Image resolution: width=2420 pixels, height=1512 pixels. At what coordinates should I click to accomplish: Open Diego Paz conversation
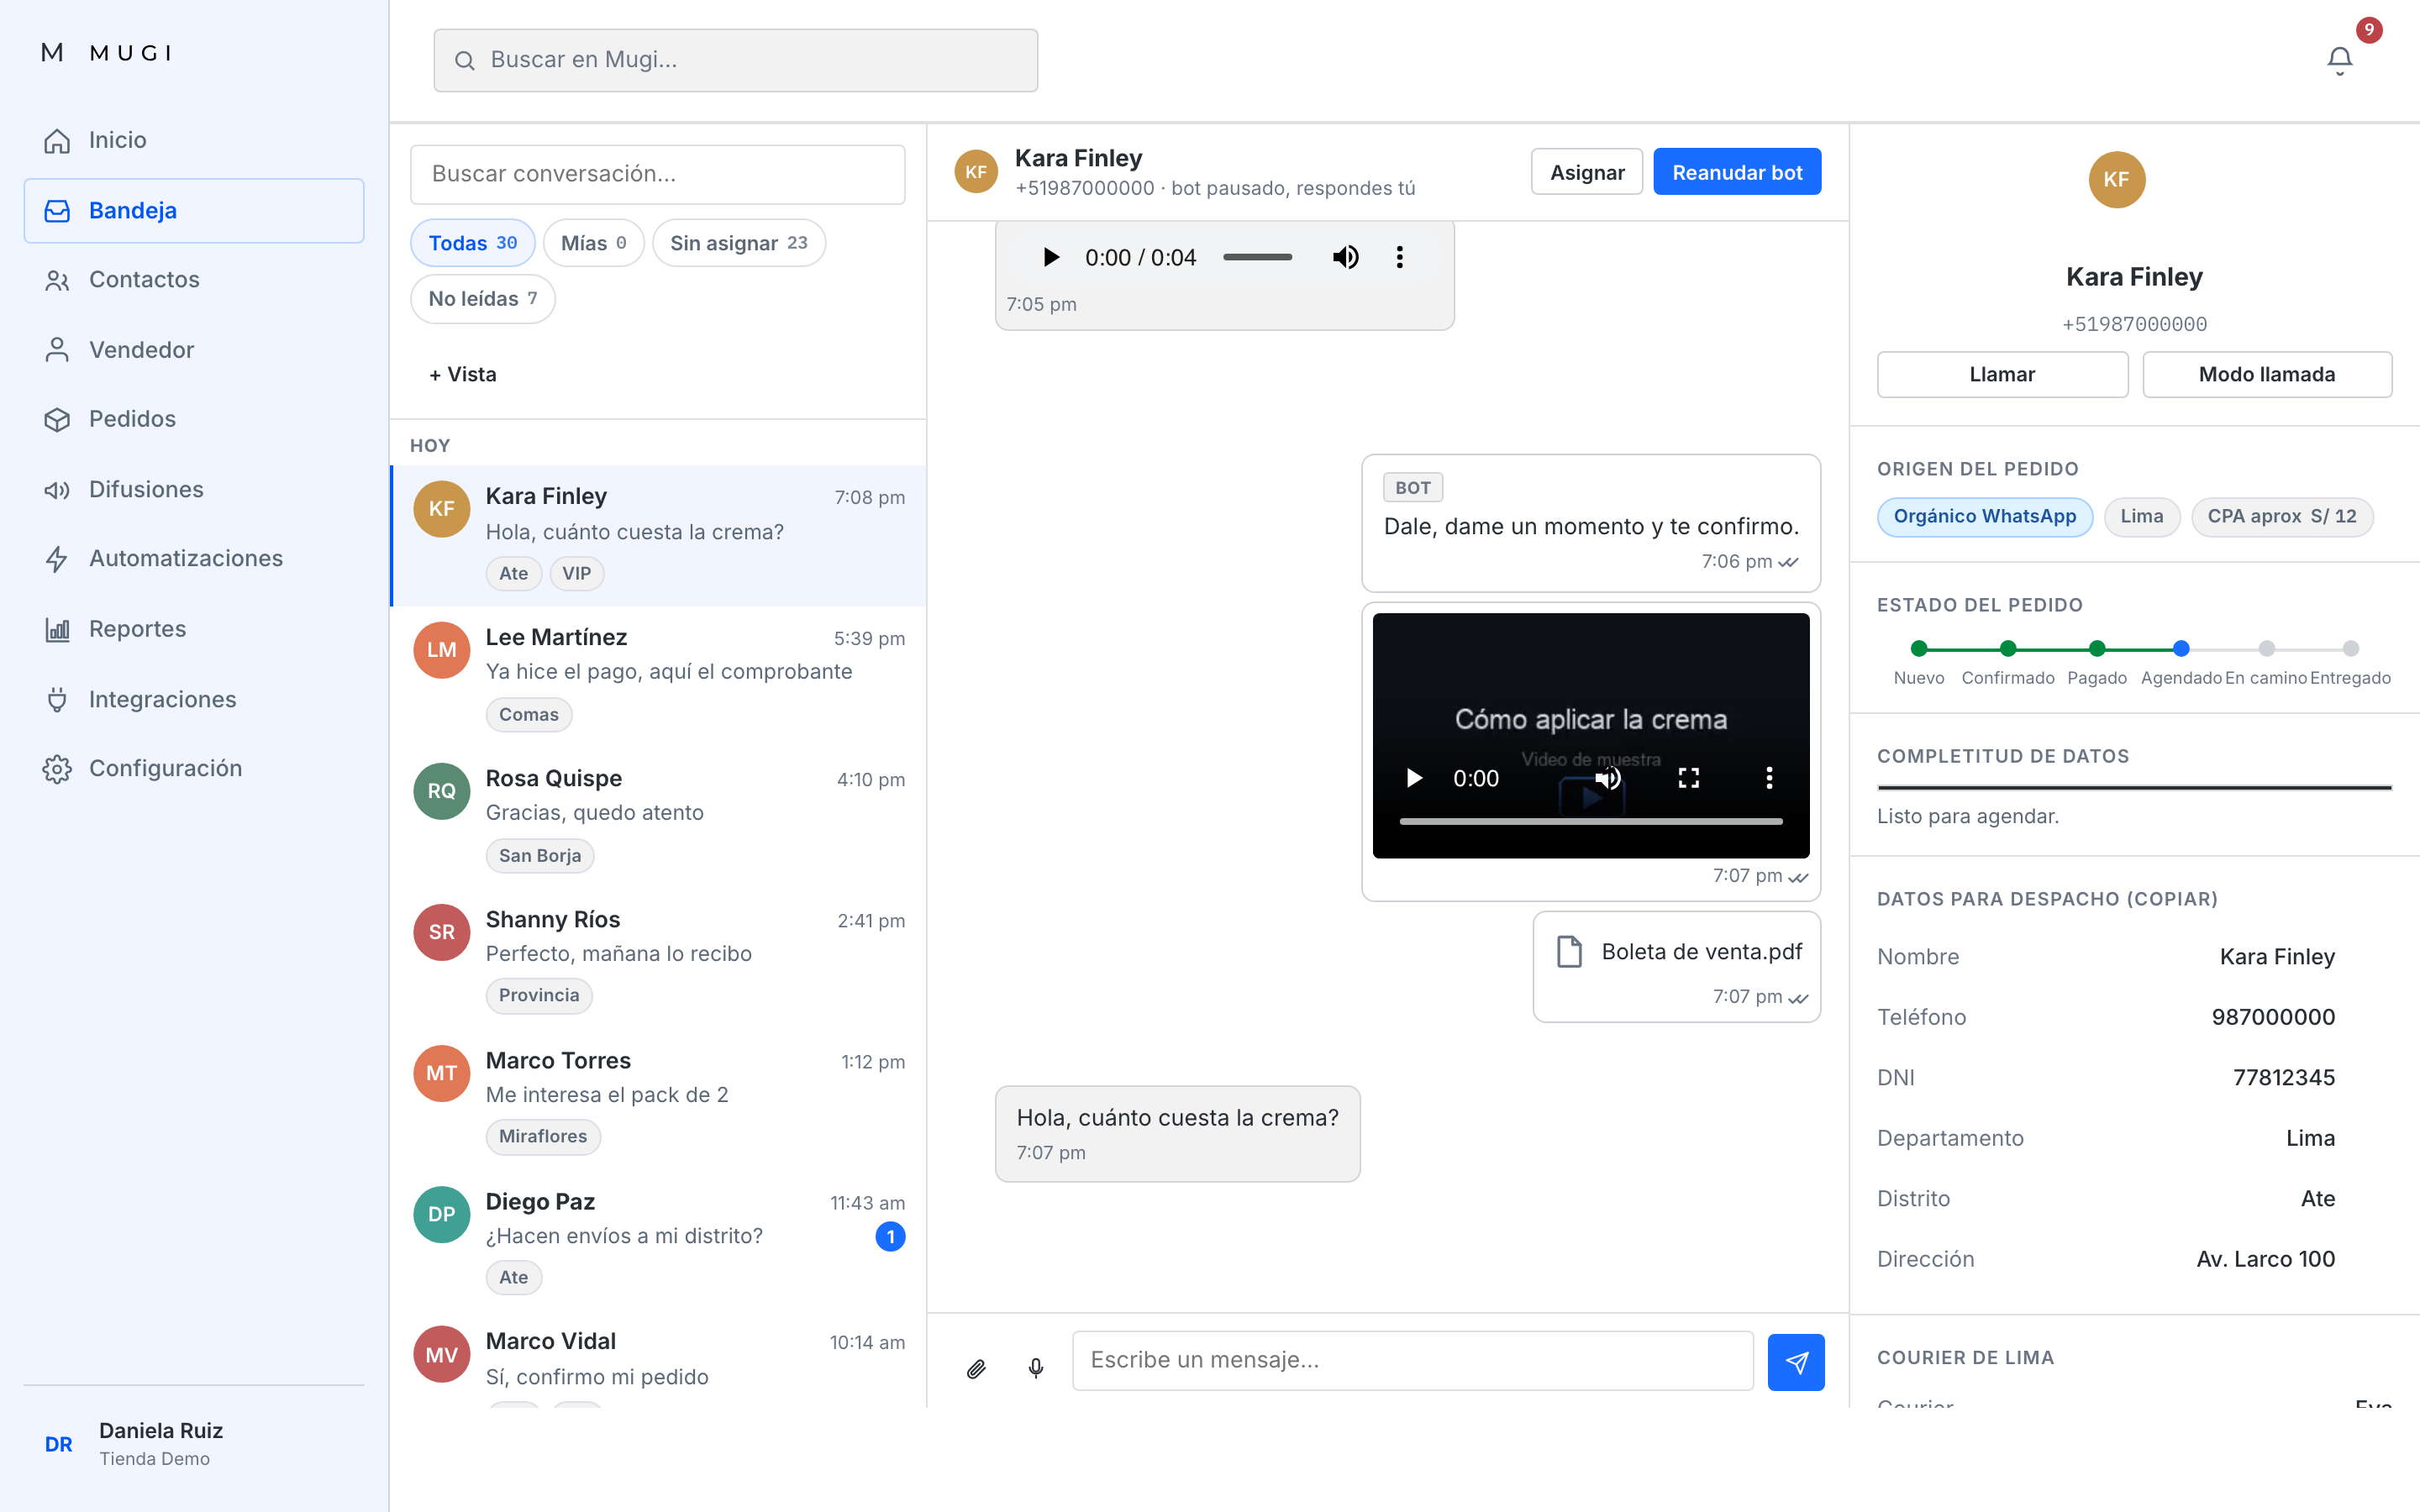coord(658,1240)
